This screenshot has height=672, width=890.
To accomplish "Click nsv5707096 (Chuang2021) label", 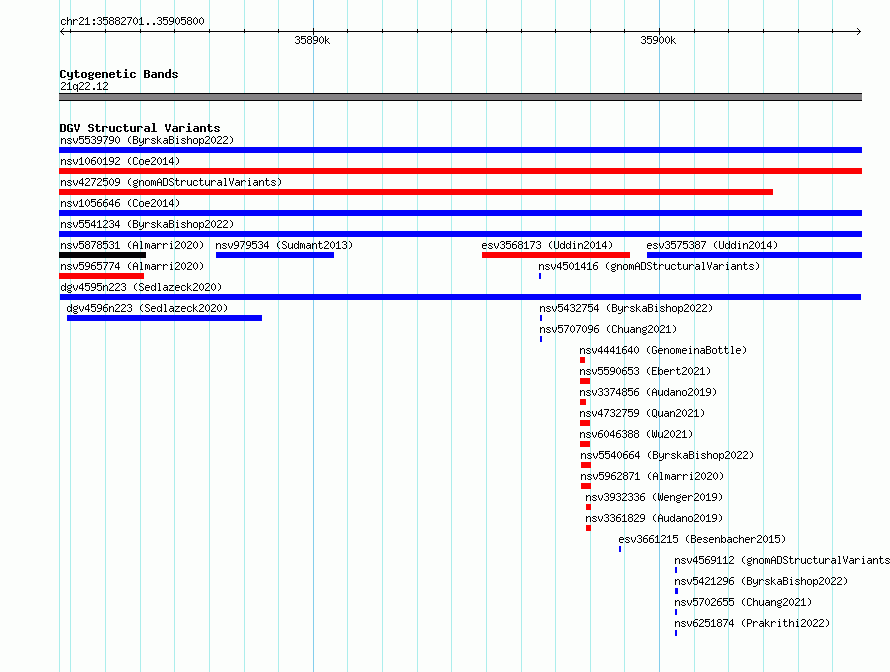I will coord(608,329).
